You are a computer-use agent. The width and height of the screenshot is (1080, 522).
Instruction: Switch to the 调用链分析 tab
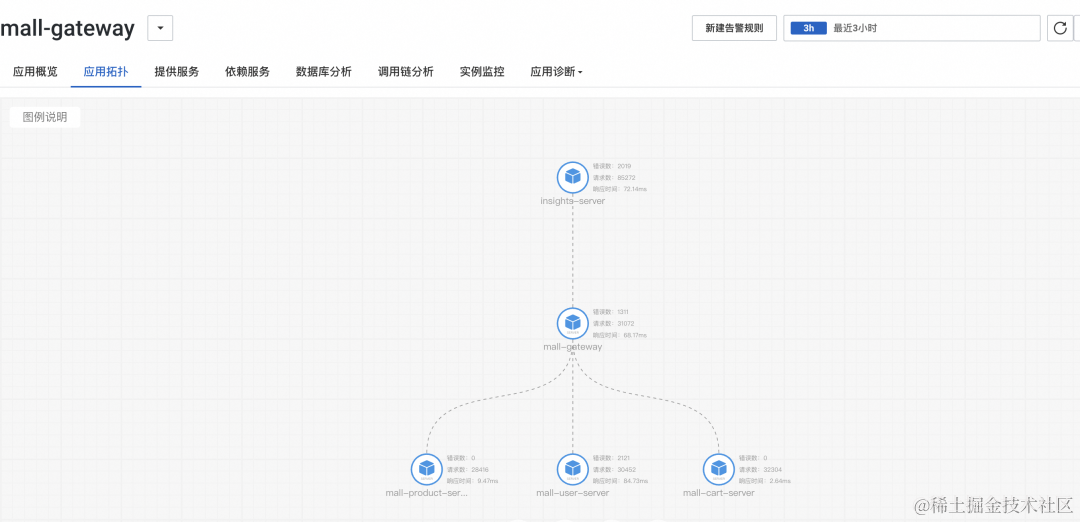[x=406, y=72]
